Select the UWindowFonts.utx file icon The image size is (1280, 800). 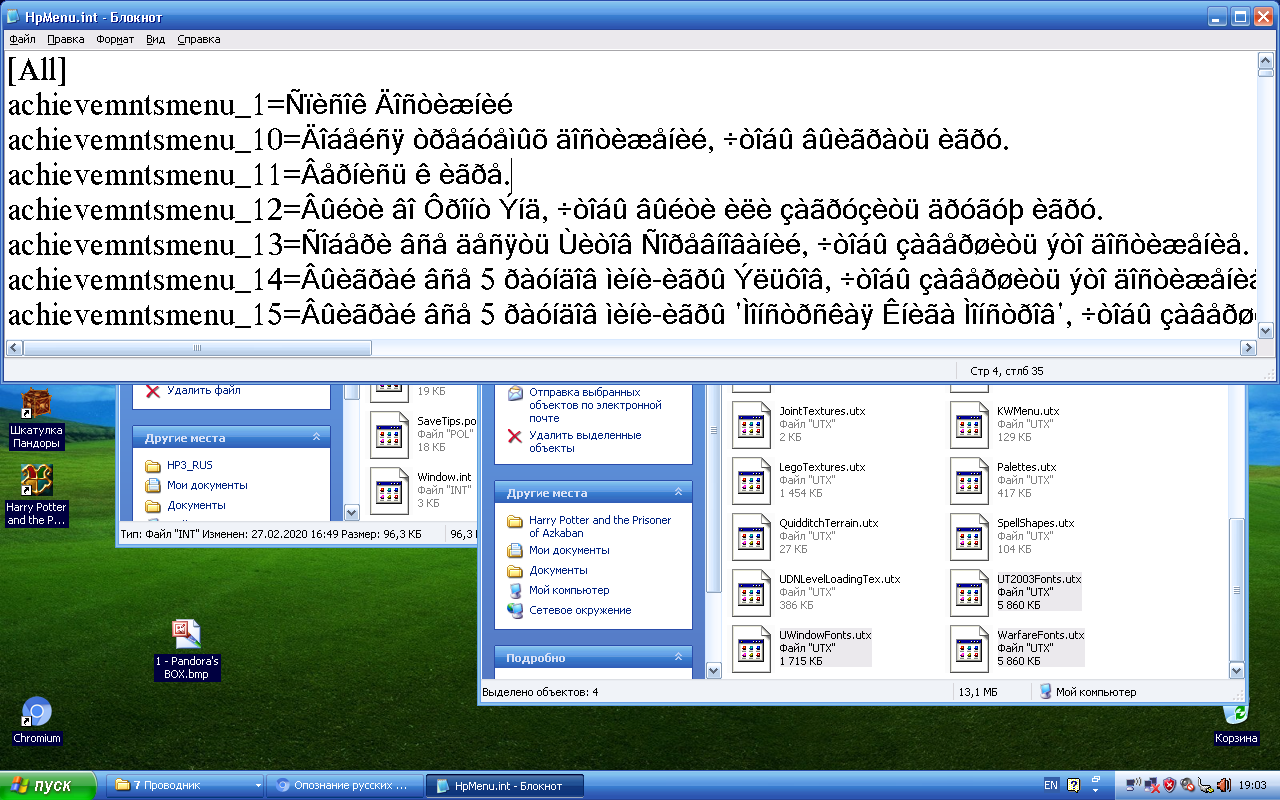(x=751, y=648)
